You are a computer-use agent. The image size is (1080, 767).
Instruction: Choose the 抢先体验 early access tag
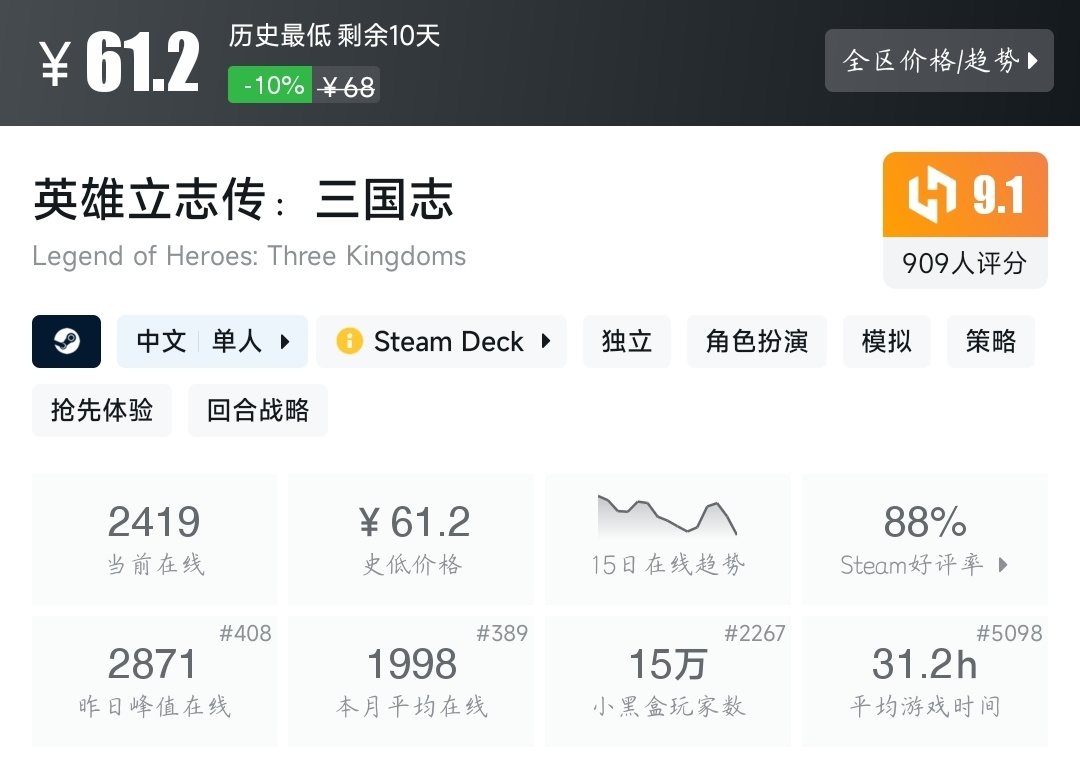click(x=102, y=410)
